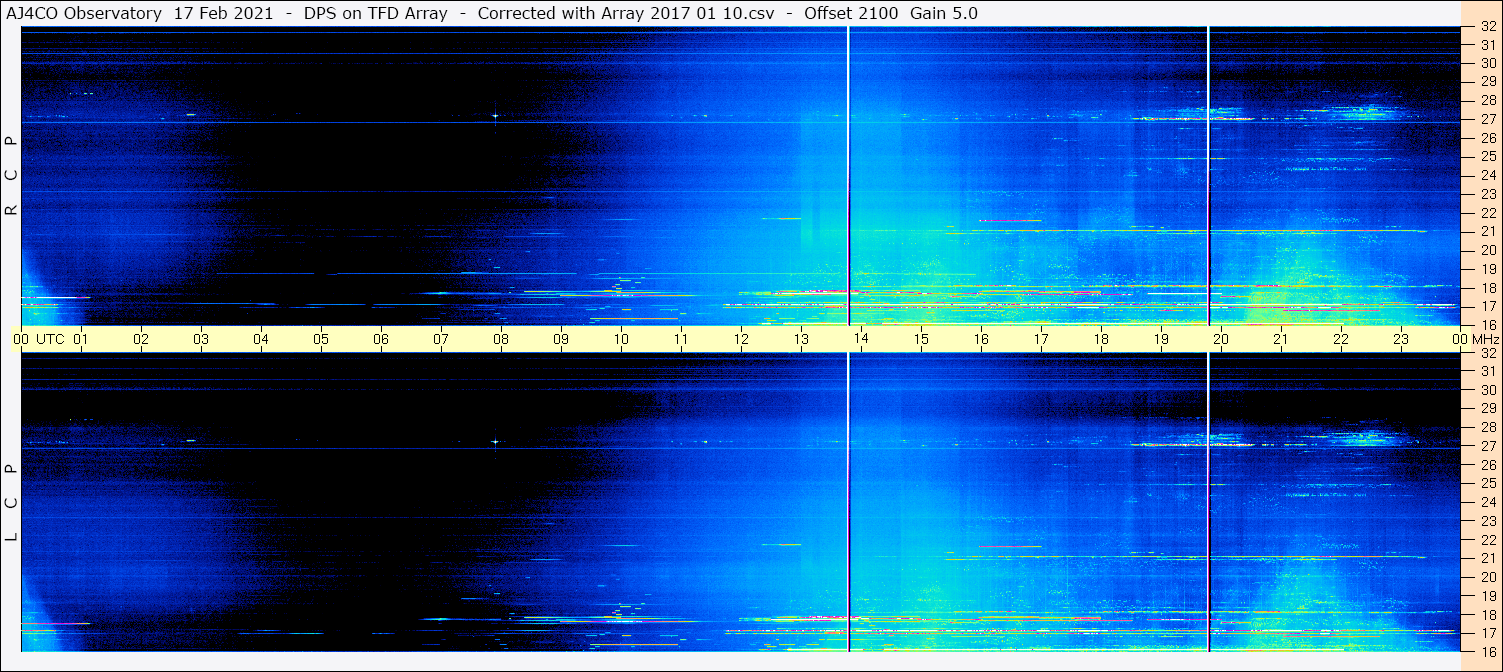Click LCP panel frequency label '27'
1503x672 pixels.
click(x=1488, y=446)
